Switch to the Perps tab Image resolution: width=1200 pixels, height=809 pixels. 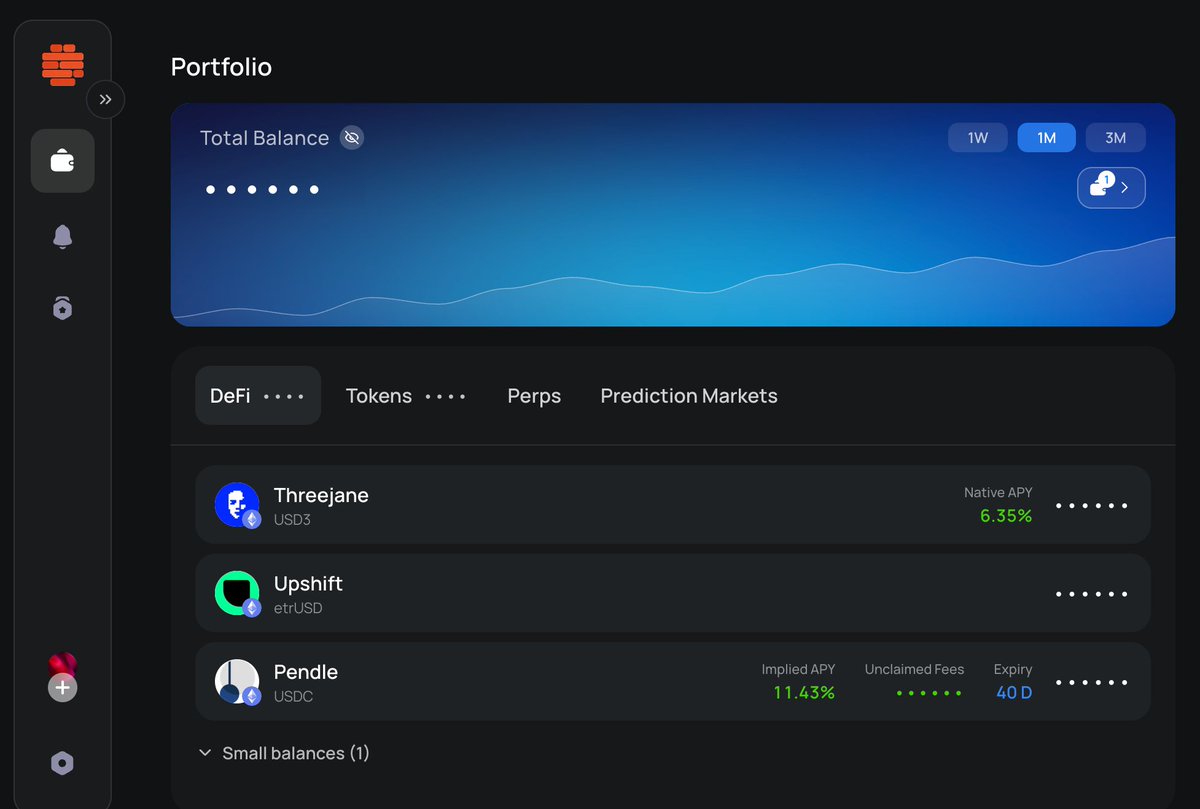534,396
